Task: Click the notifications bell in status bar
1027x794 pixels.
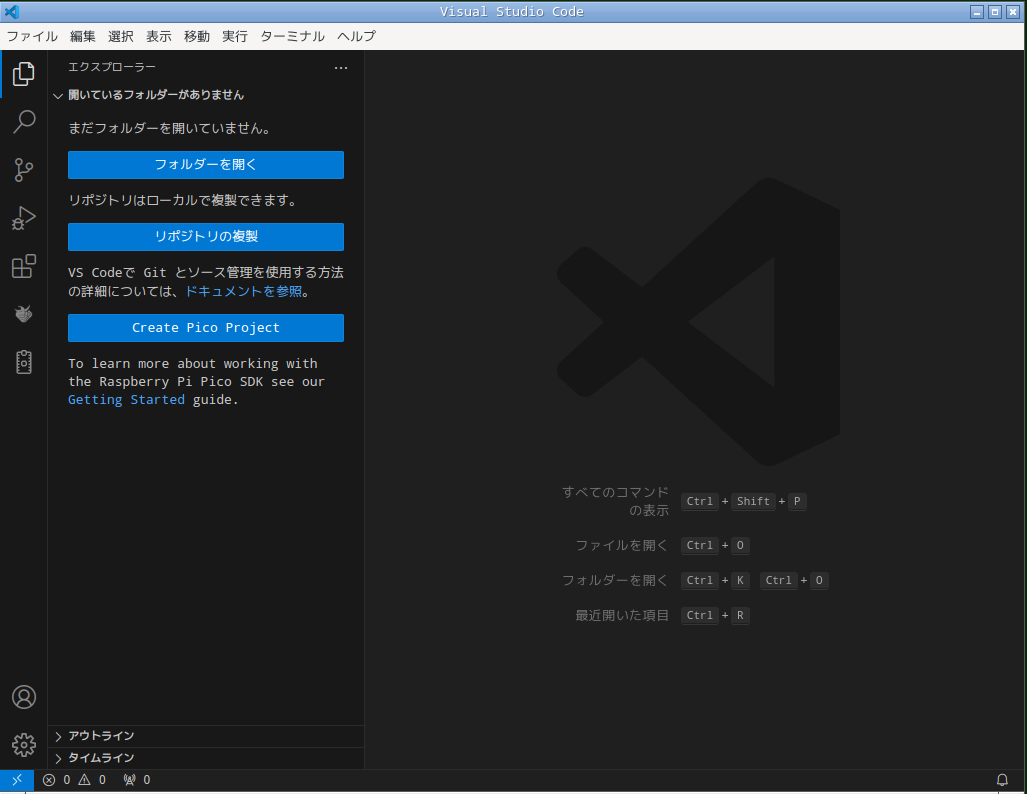Action: (1002, 780)
